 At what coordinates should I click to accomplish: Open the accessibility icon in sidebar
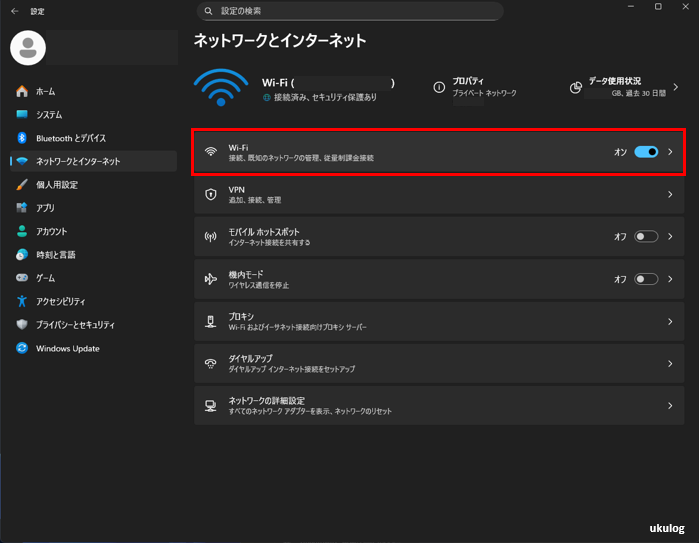pos(22,301)
